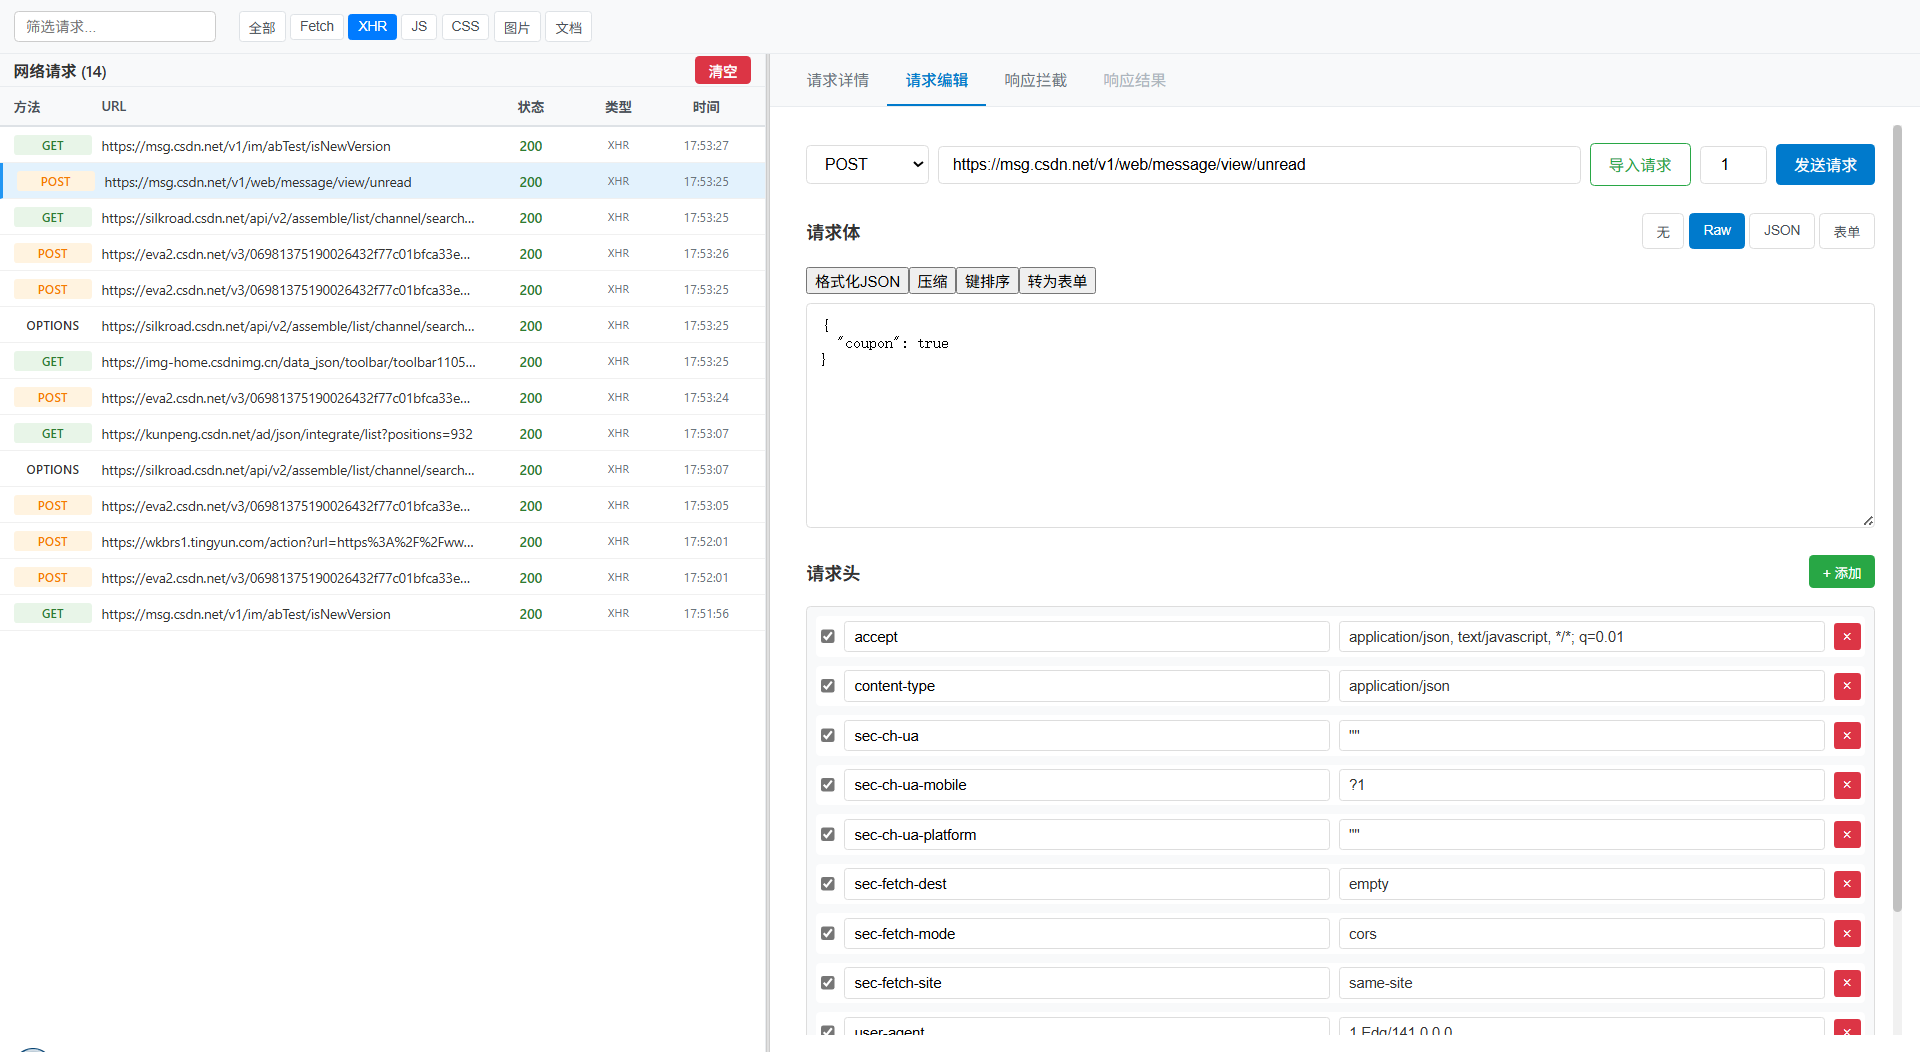Click the request URL input field
This screenshot has width=1920, height=1052.
[1259, 165]
